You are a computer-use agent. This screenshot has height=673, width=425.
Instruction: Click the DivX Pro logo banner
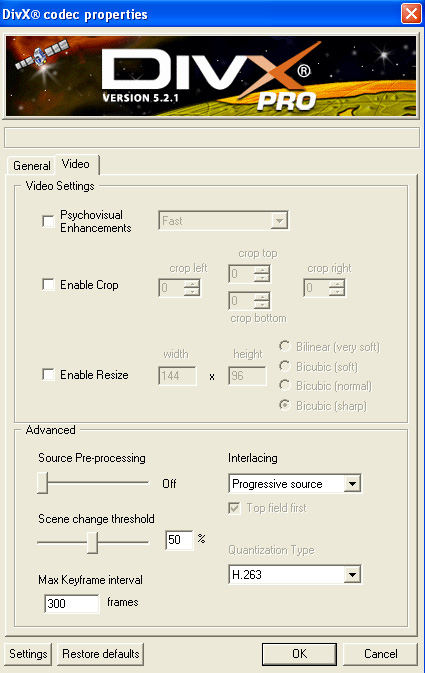pos(211,76)
